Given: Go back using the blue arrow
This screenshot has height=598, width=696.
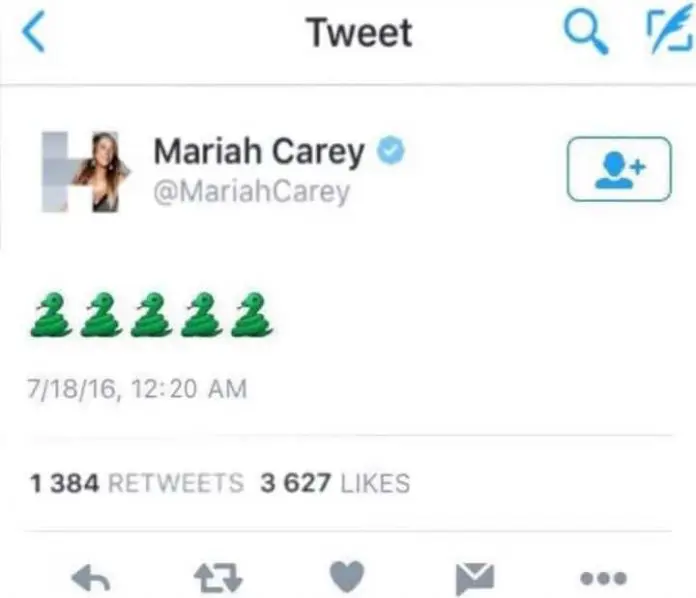Looking at the screenshot, I should [33, 32].
